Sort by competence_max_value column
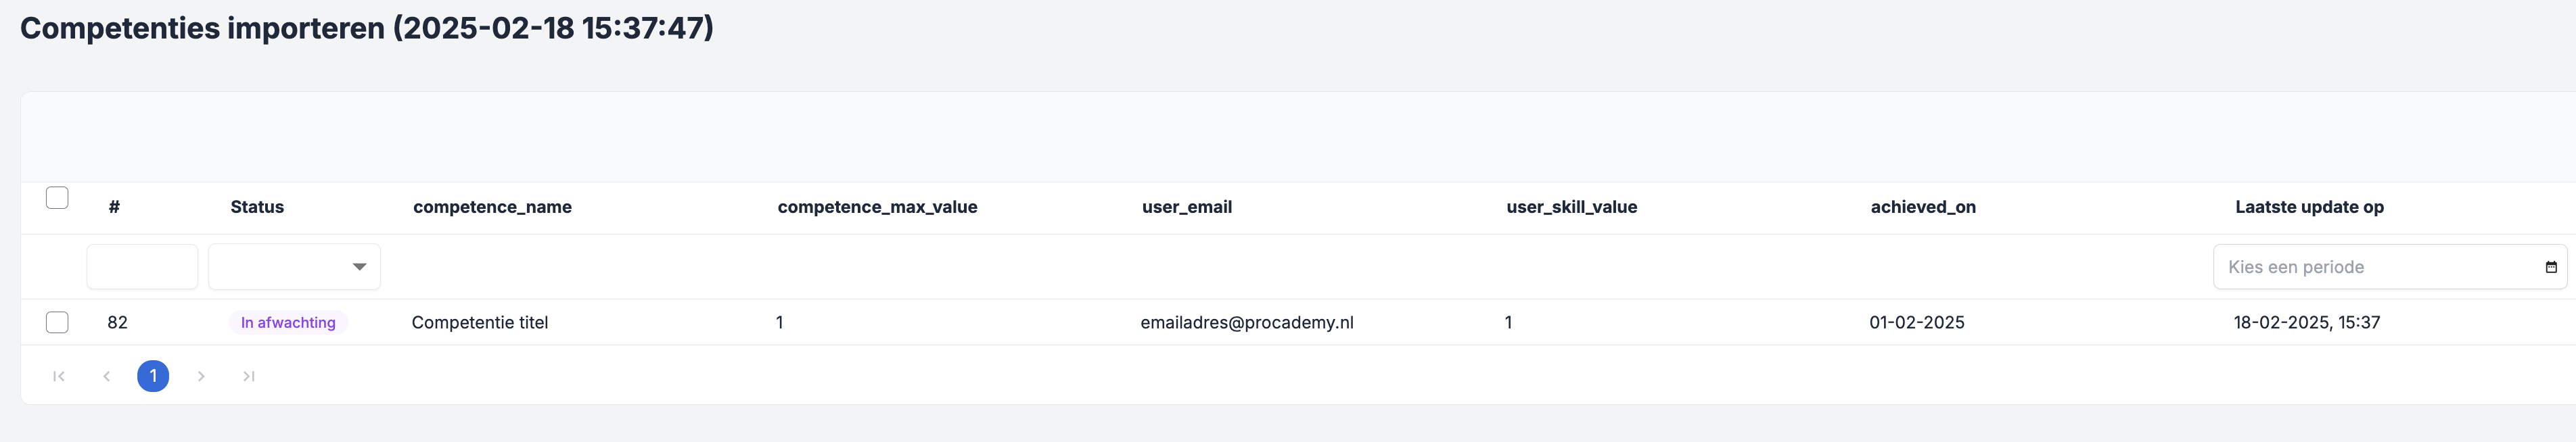The height and width of the screenshot is (442, 2576). point(877,207)
